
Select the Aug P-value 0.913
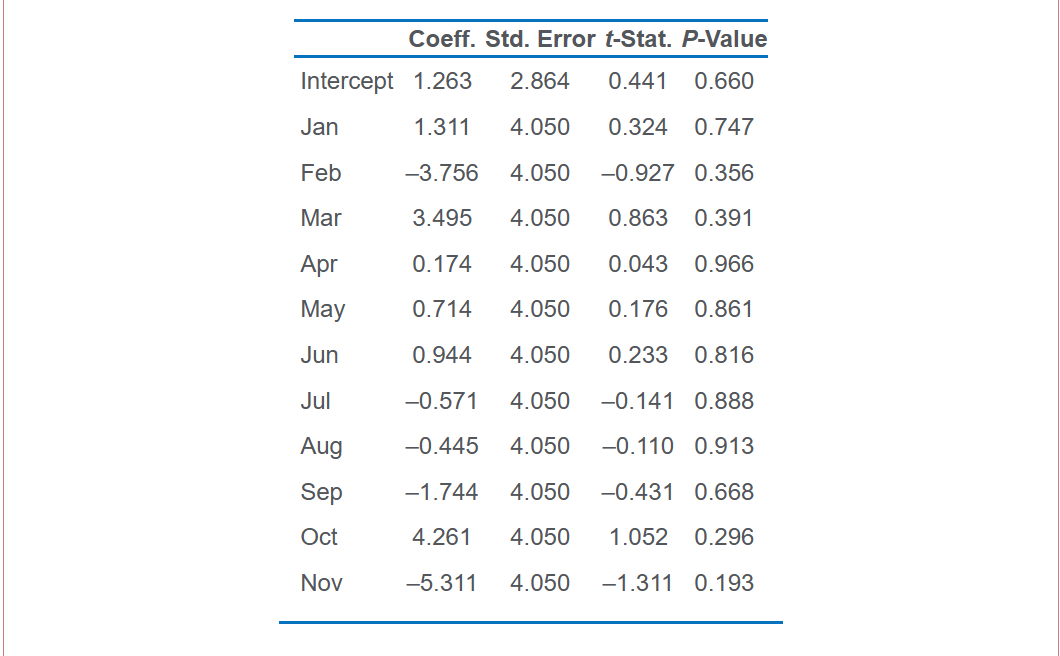point(724,446)
